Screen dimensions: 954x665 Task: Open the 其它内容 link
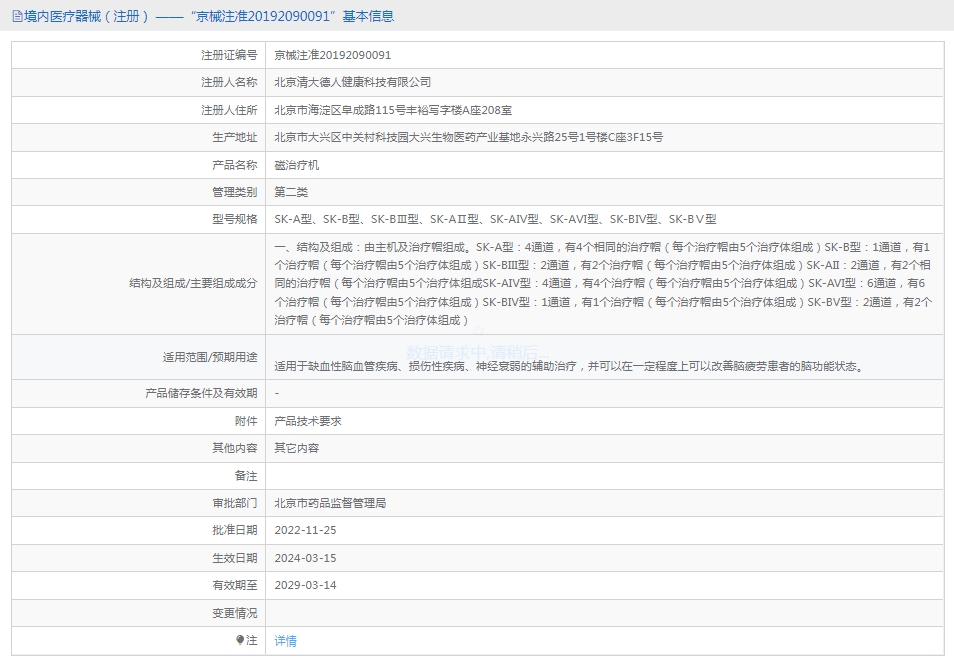pos(296,448)
